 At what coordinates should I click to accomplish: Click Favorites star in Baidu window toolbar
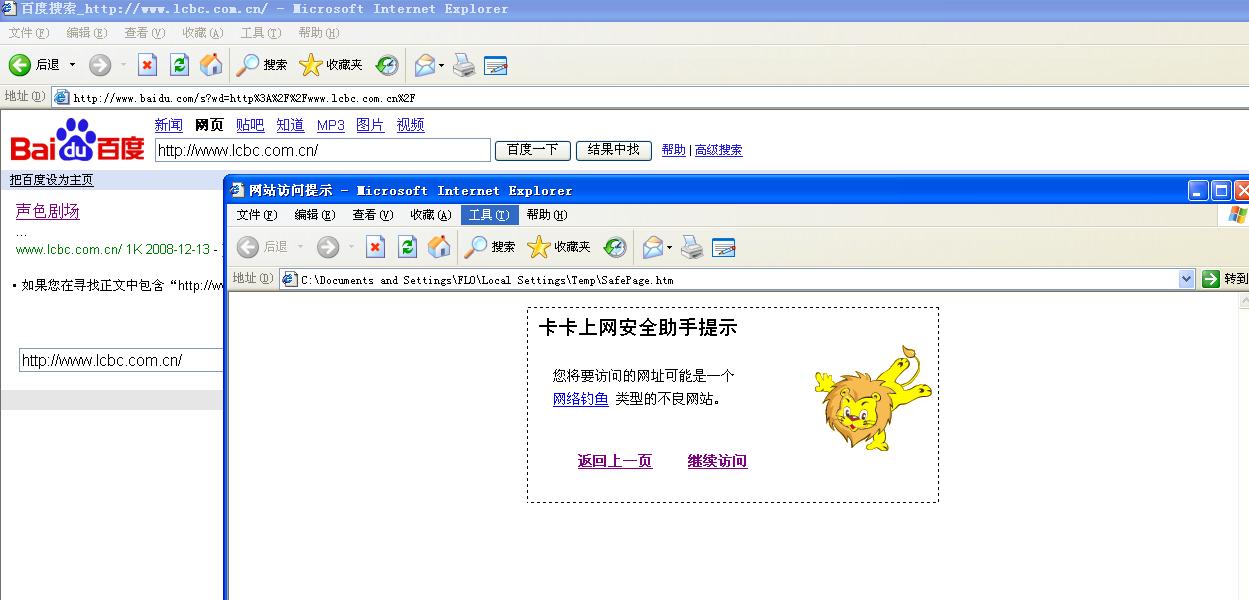pos(311,65)
